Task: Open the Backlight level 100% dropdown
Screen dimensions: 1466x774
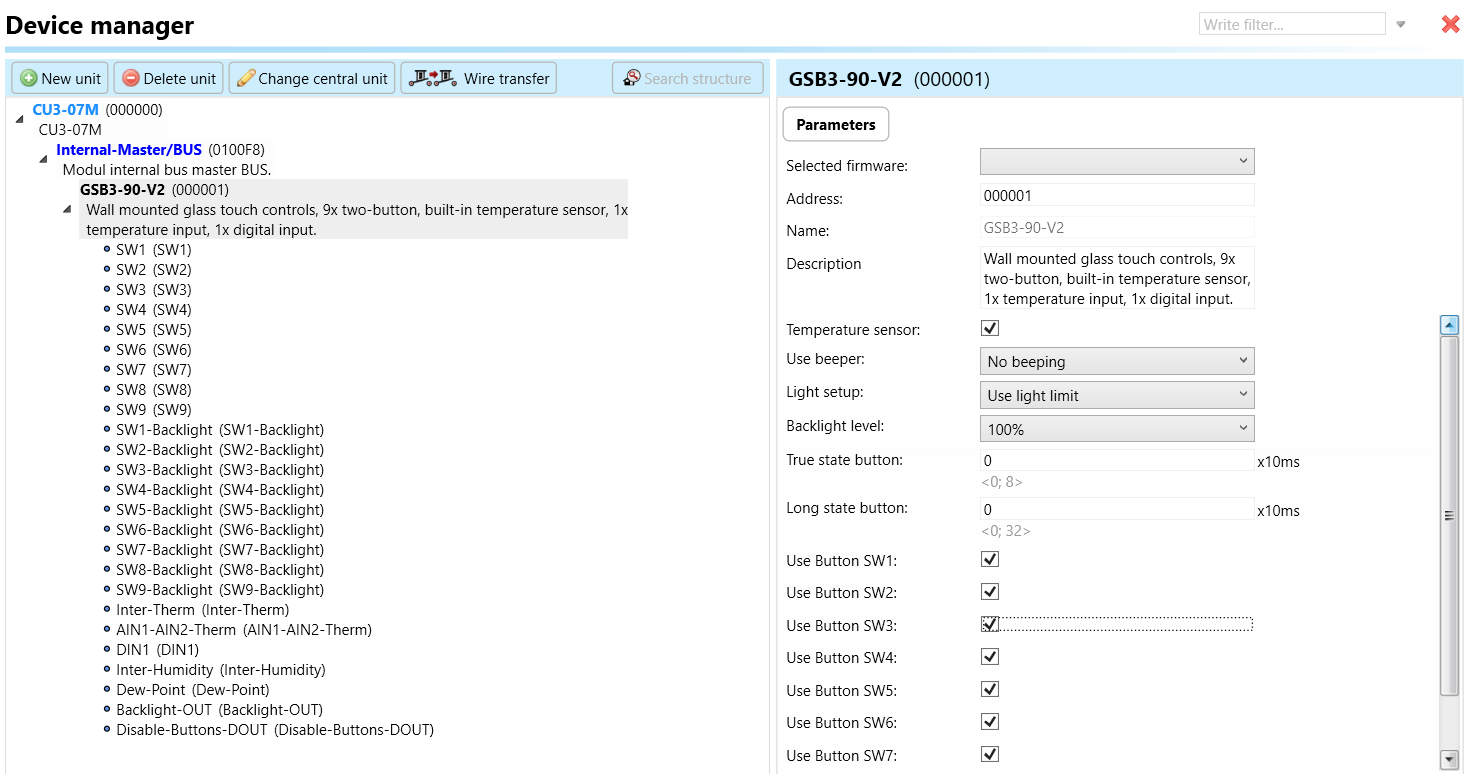Action: pyautogui.click(x=1116, y=429)
